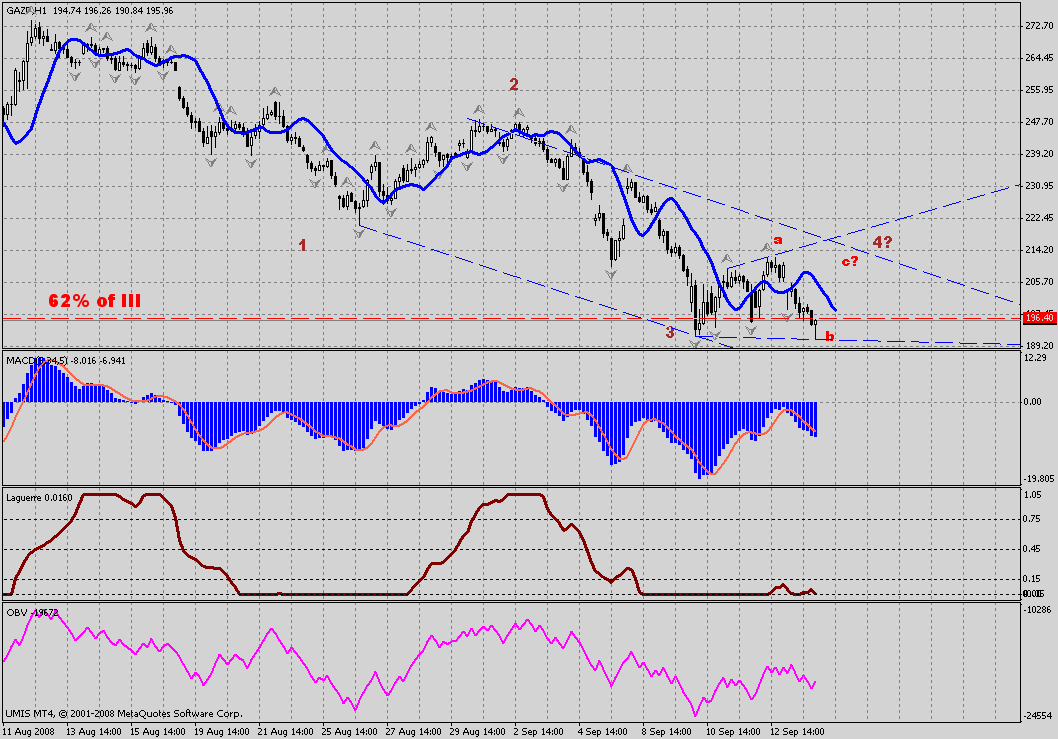Click price axis value 264.45
Viewport: 1058px width, 739px height.
tap(1038, 58)
